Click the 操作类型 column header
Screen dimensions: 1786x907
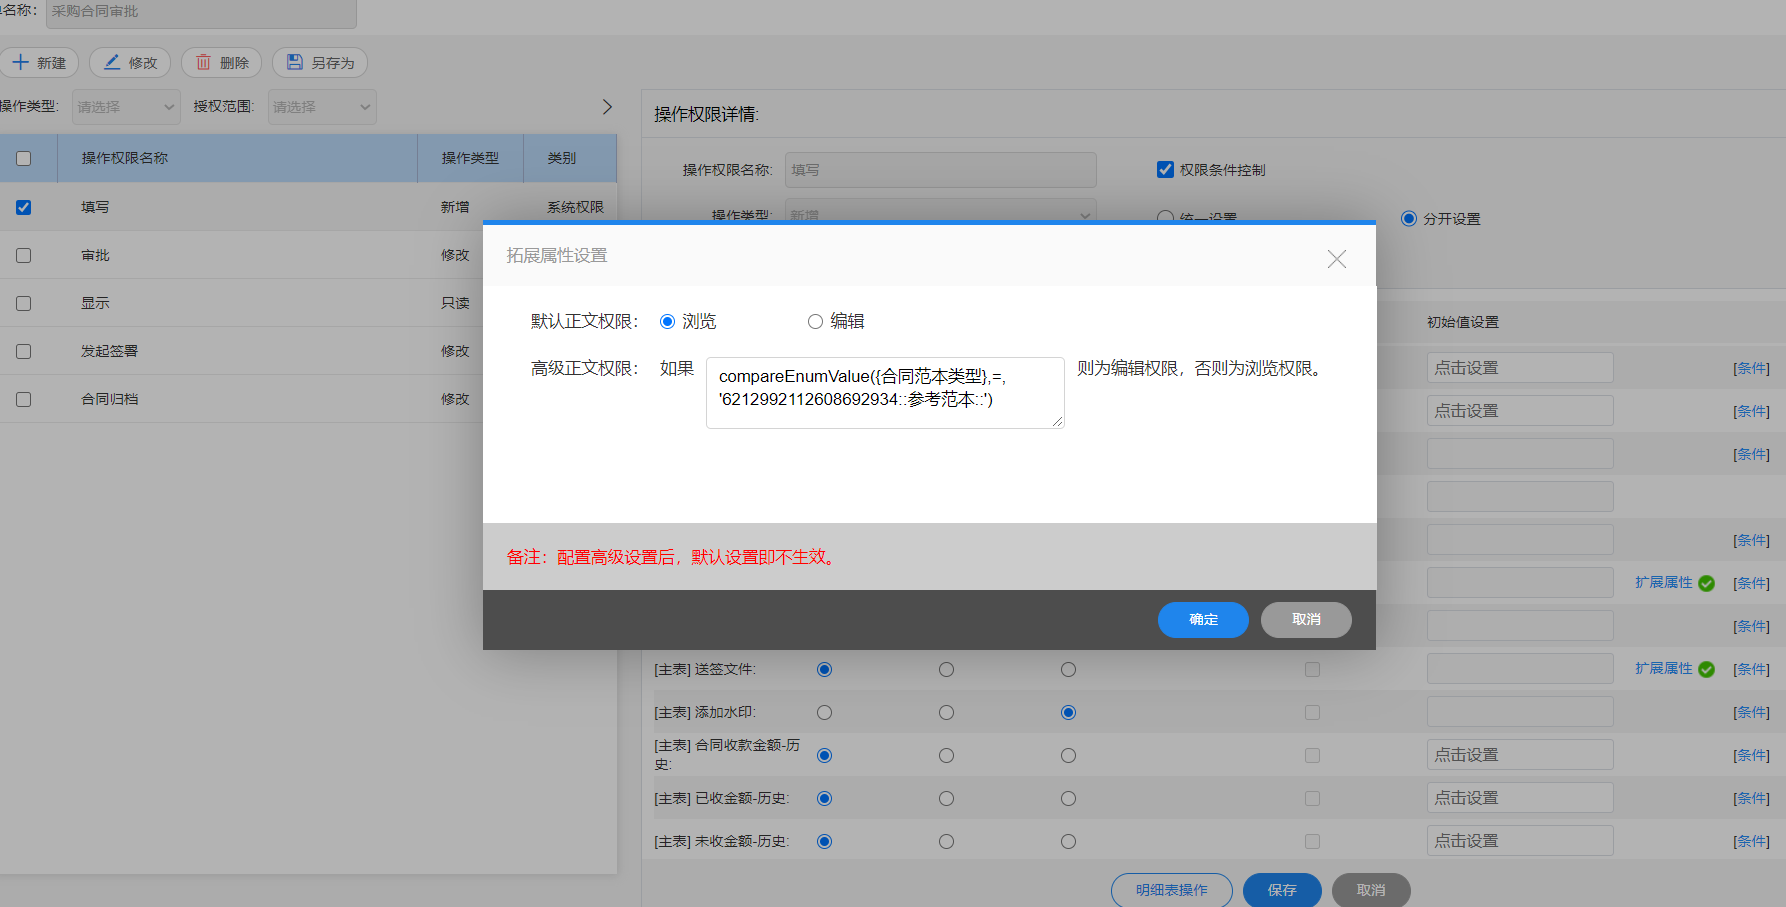(470, 158)
